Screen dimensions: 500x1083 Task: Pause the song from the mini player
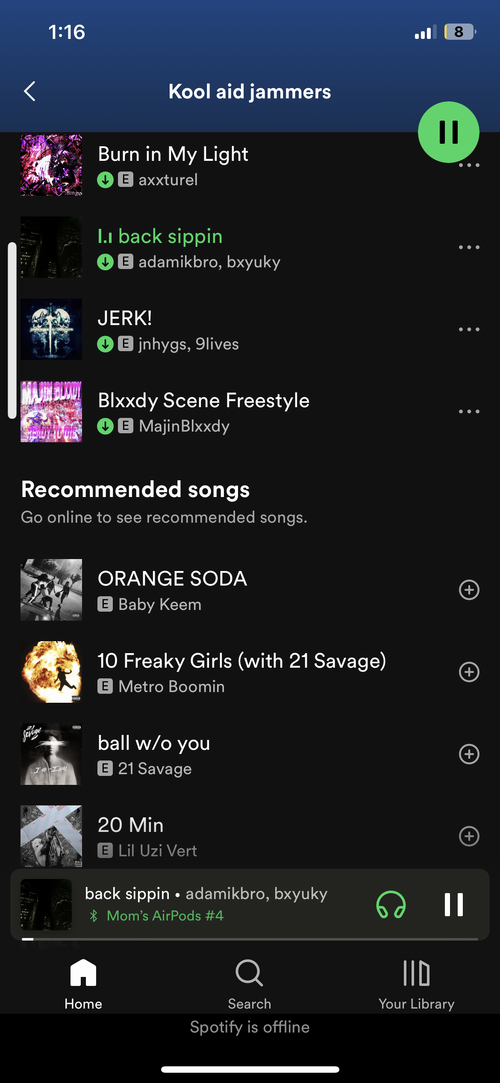click(x=454, y=904)
